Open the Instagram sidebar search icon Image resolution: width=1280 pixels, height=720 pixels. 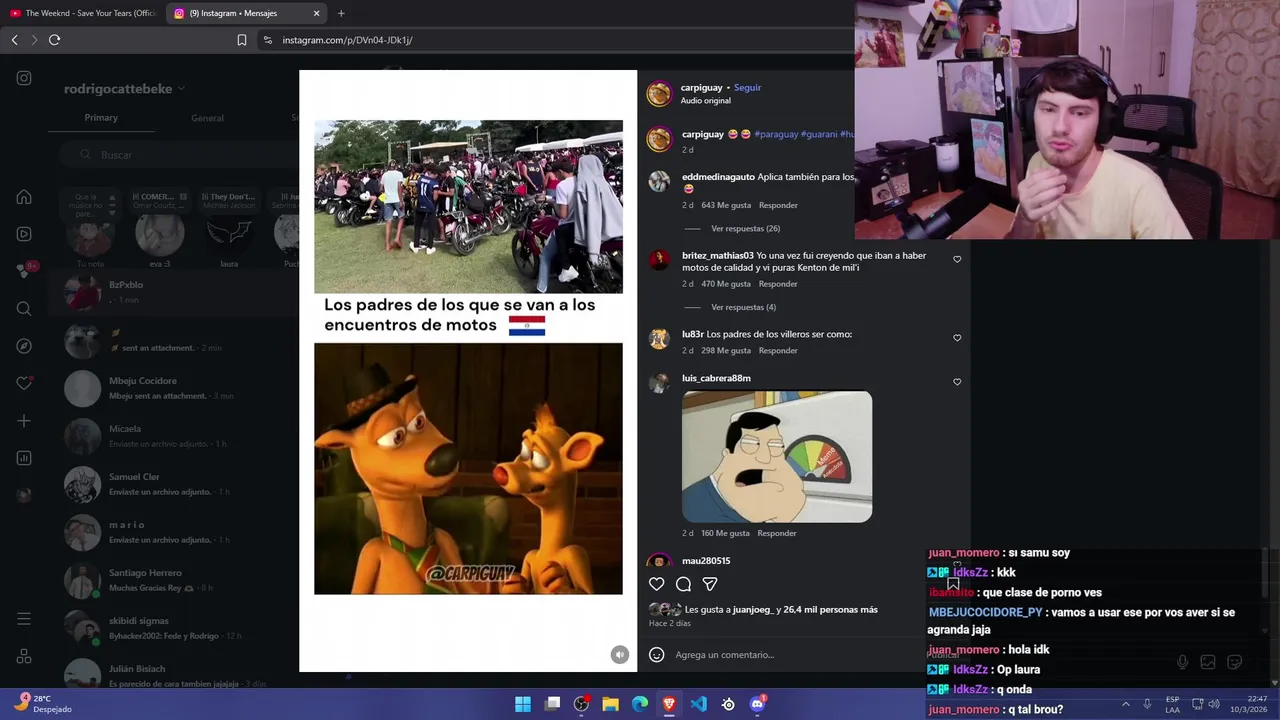(x=24, y=309)
